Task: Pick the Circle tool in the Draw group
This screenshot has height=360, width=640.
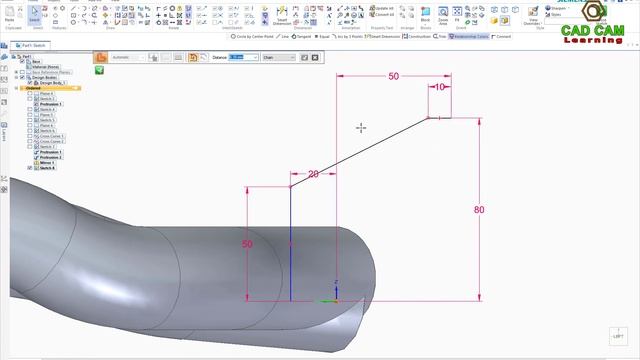Action: pos(73,22)
